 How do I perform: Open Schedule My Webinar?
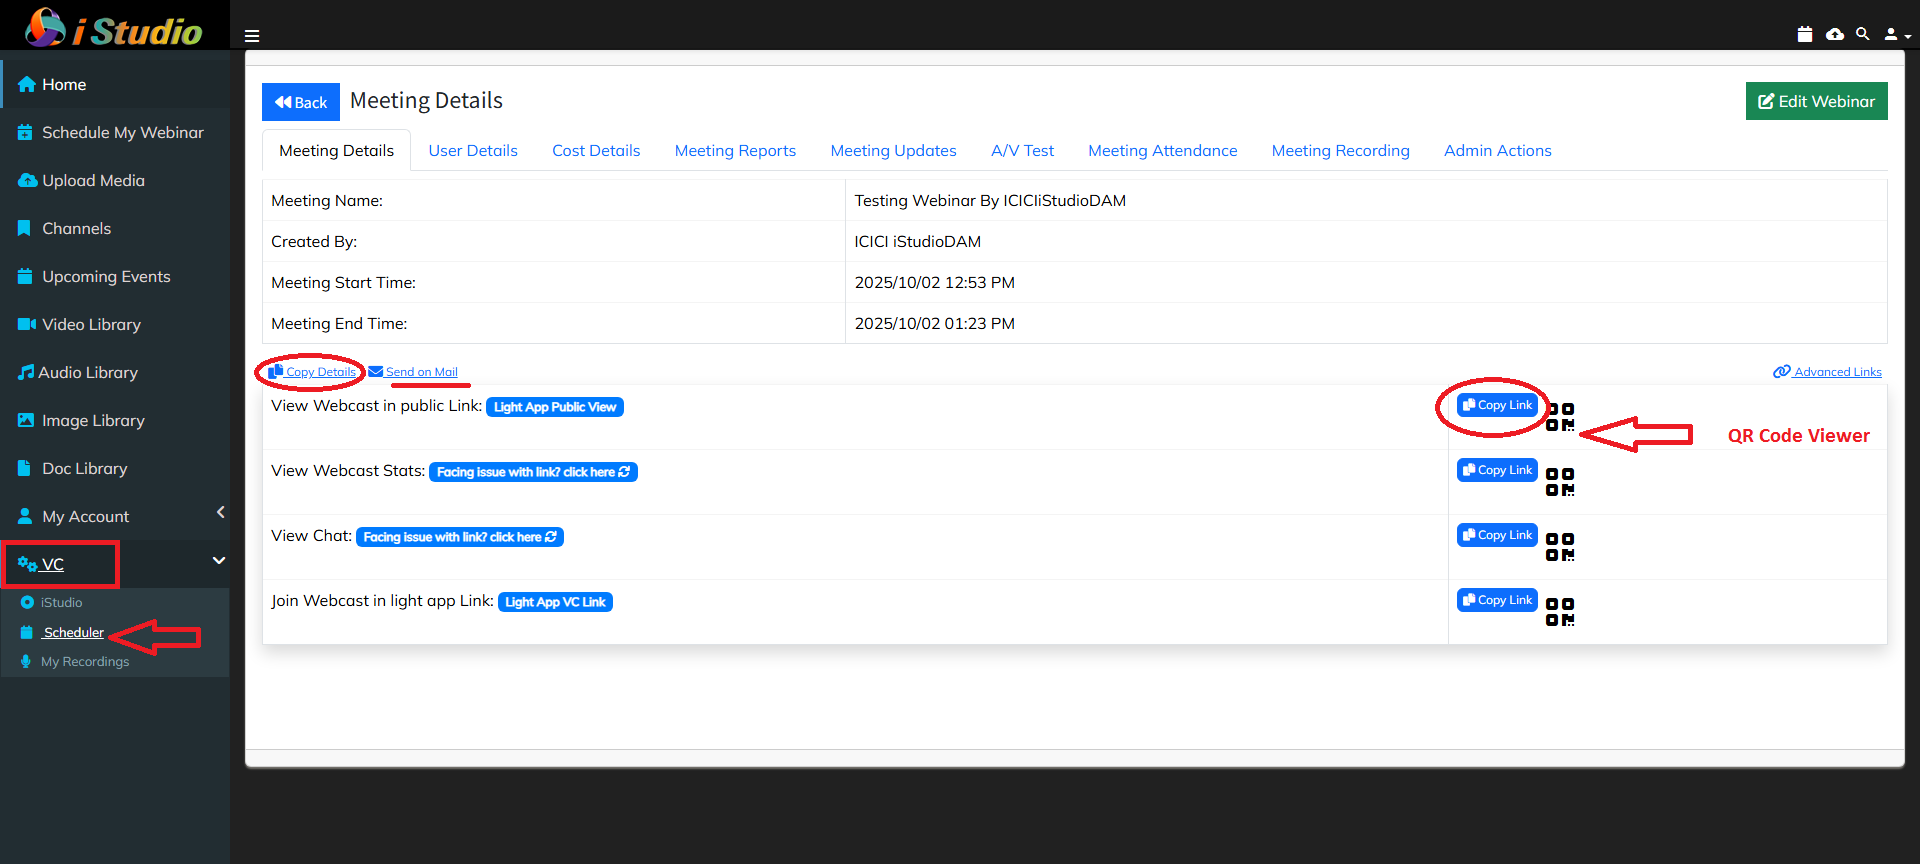click(115, 132)
